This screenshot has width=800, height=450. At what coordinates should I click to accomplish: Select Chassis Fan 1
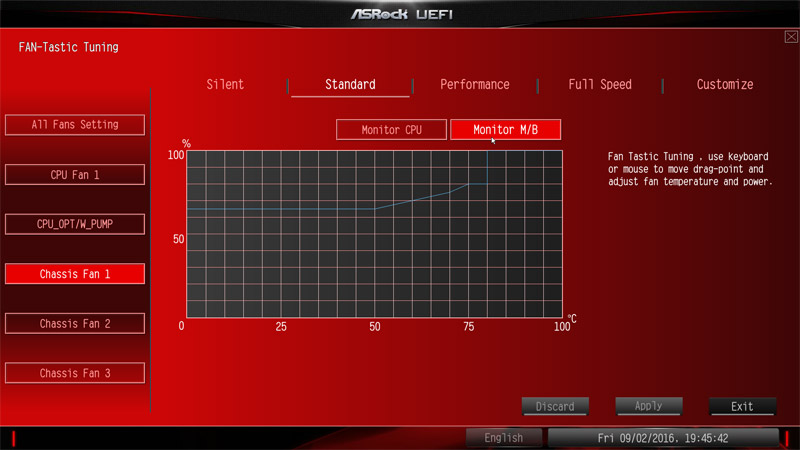click(x=75, y=273)
